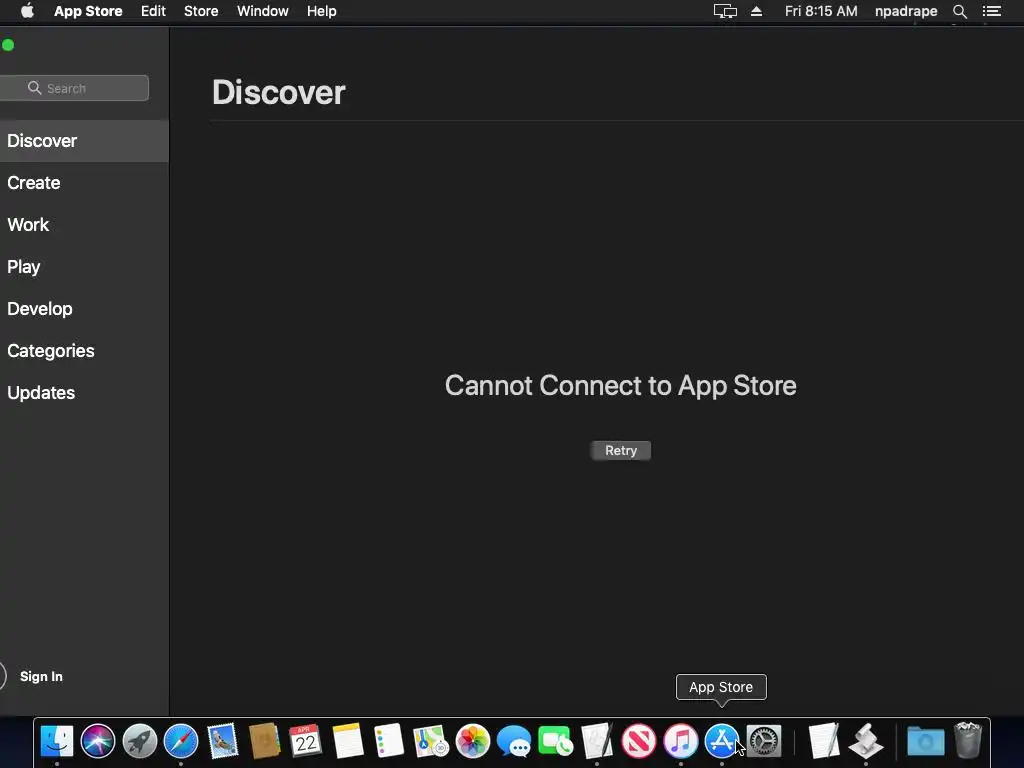Screen dimensions: 1024x768
Task: Open Notes yellow pad icon in Dock
Action: [347, 741]
